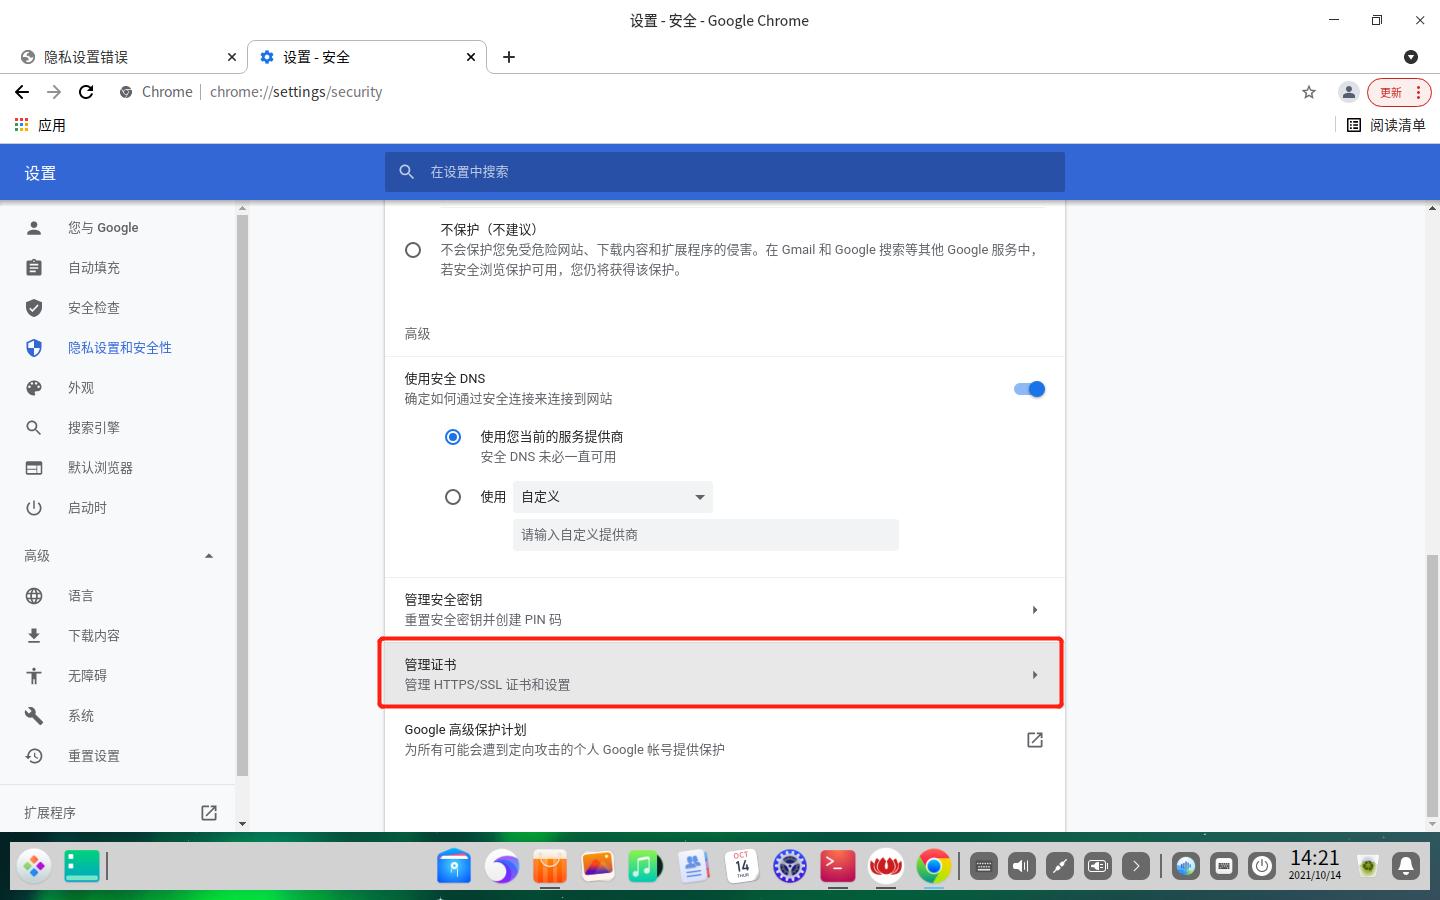The width and height of the screenshot is (1440, 900).
Task: Select the 不保护（不建议）radio option
Action: (x=413, y=250)
